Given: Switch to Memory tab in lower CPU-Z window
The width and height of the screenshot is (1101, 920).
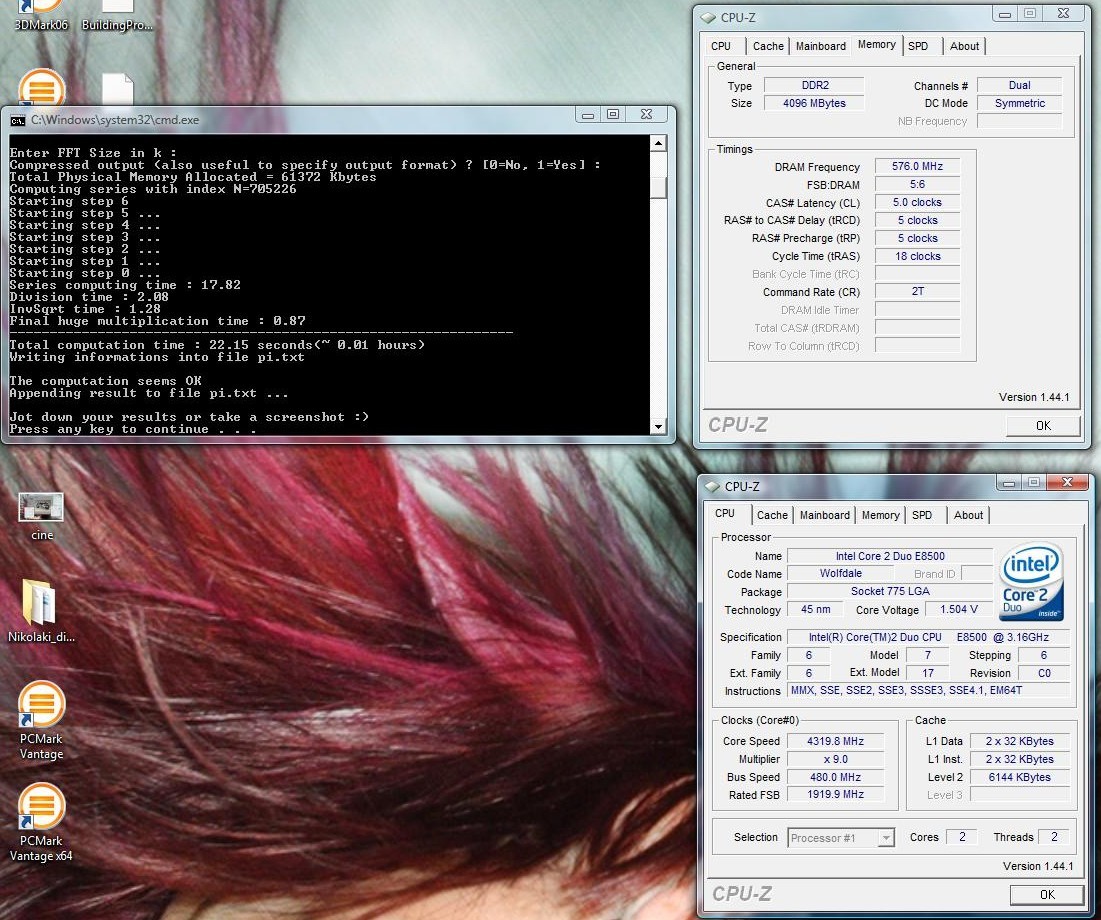Looking at the screenshot, I should [881, 515].
